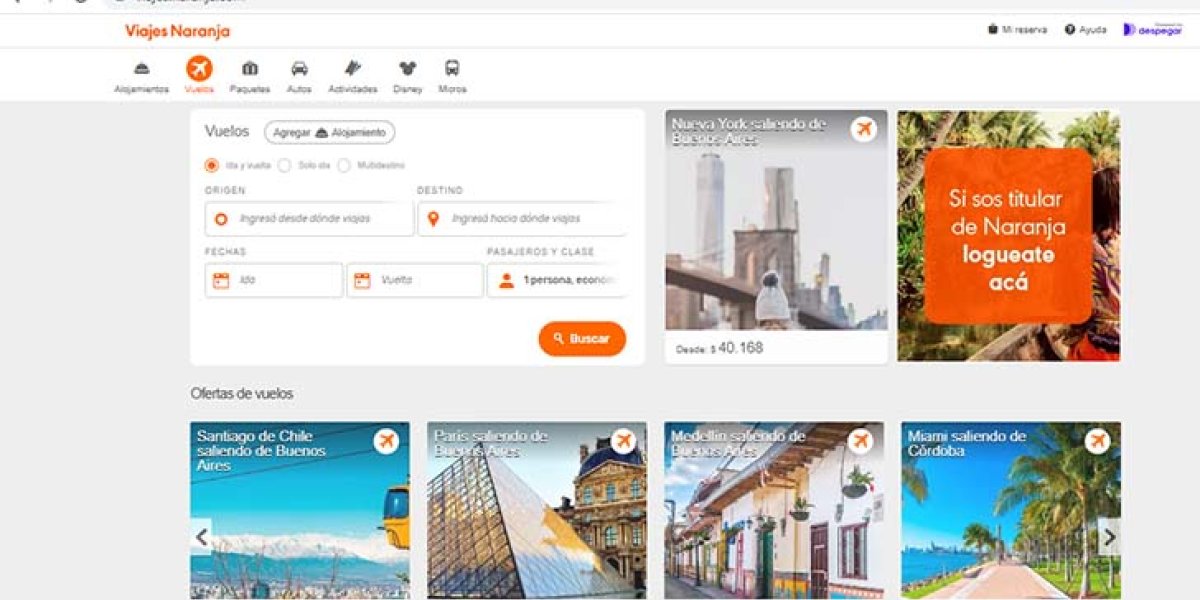Click the Ayuda help icon
Viewport: 1200px width, 600px height.
coord(1070,30)
